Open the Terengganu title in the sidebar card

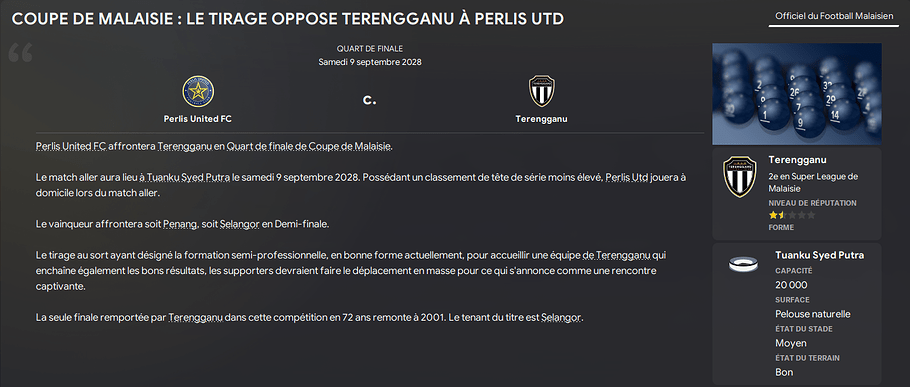797,160
